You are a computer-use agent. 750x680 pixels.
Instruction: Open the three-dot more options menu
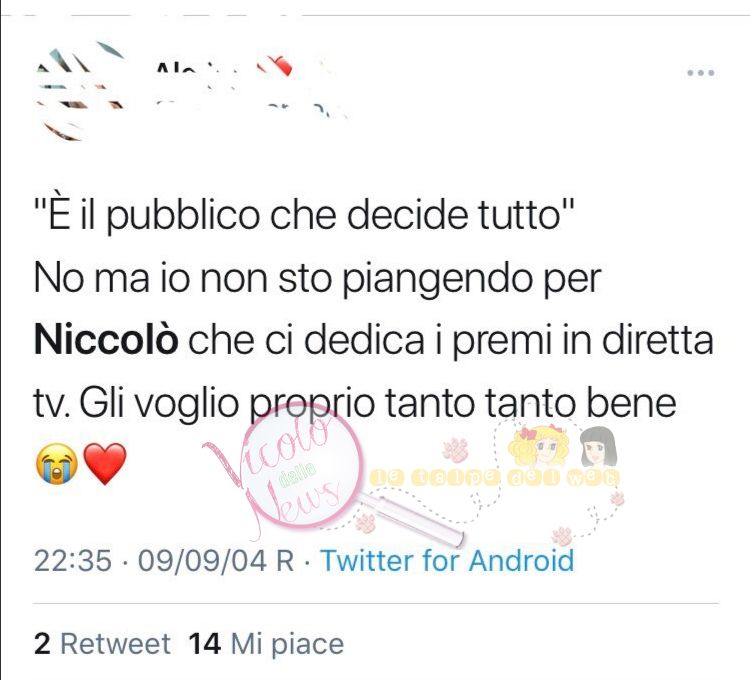click(x=701, y=73)
